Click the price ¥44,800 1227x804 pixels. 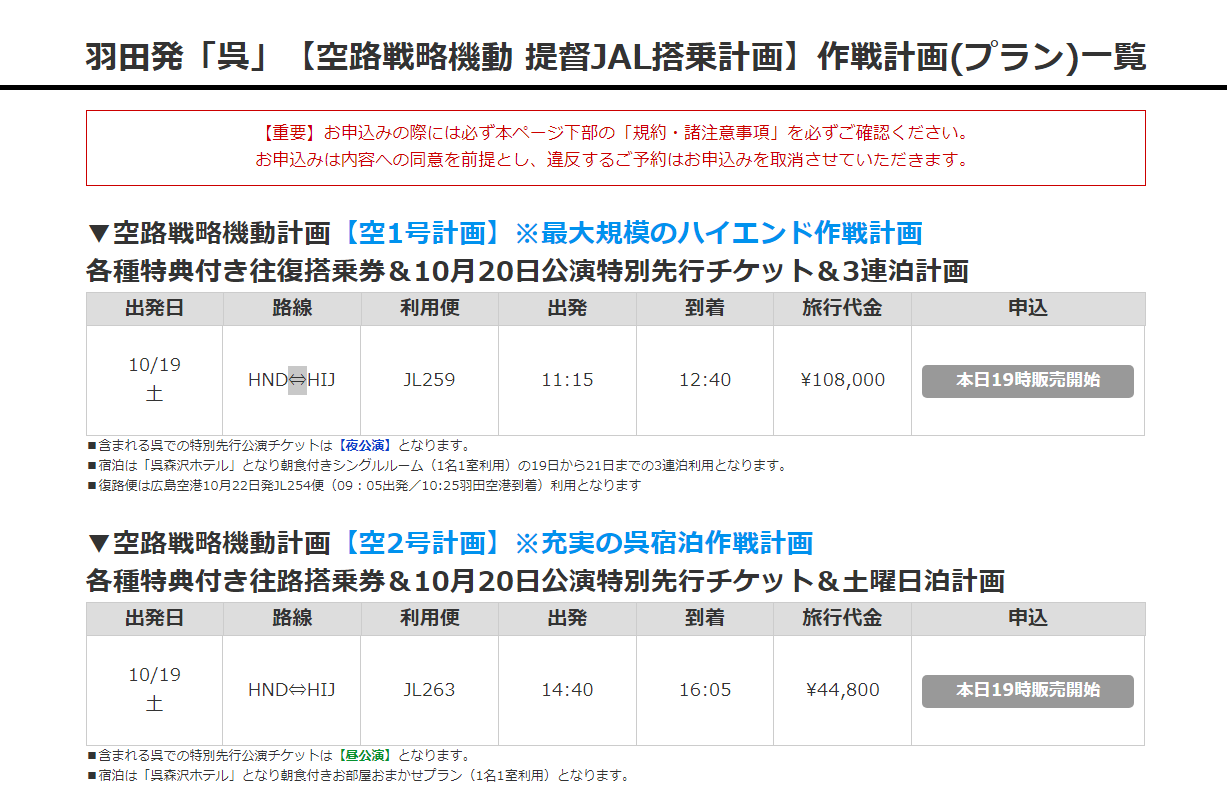(843, 690)
